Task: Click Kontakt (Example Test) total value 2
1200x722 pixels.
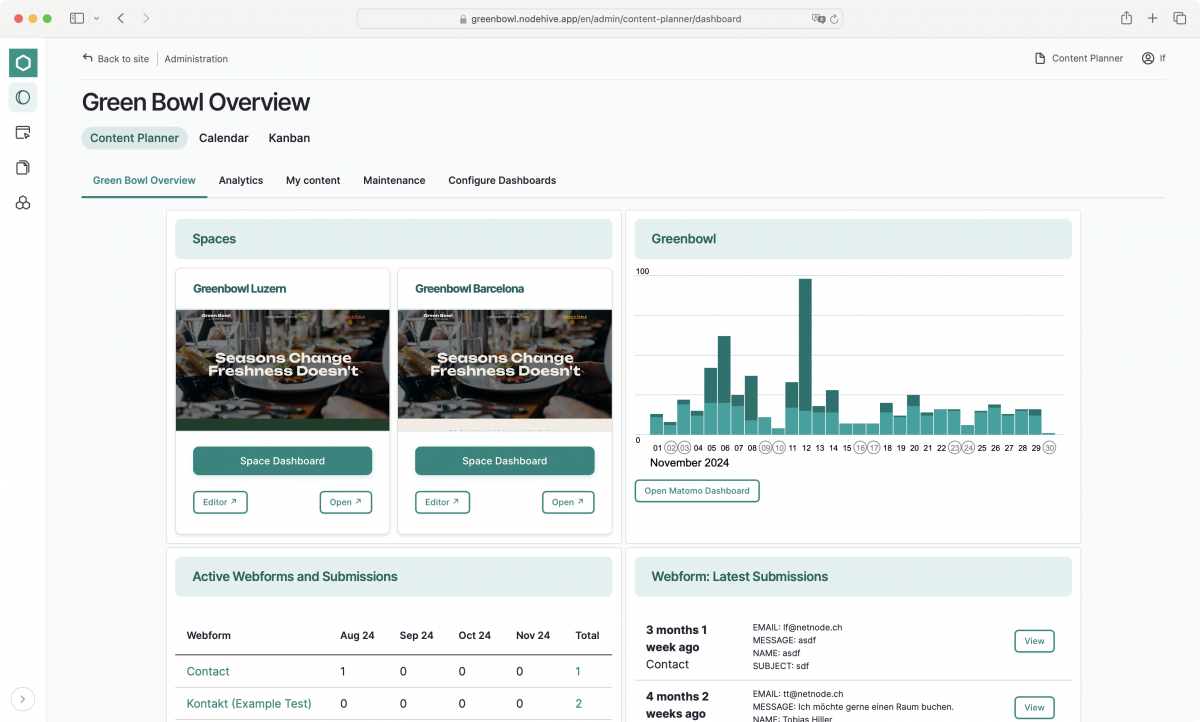Action: (x=578, y=704)
